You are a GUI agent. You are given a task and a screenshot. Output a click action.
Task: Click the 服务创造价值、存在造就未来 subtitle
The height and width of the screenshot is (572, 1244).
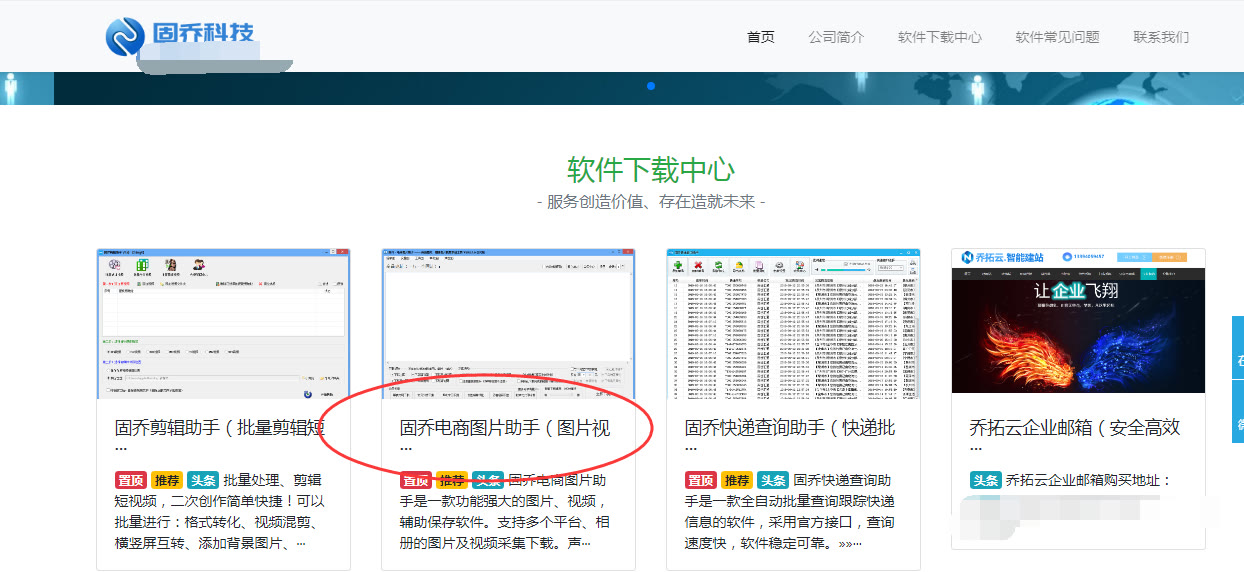pos(651,201)
